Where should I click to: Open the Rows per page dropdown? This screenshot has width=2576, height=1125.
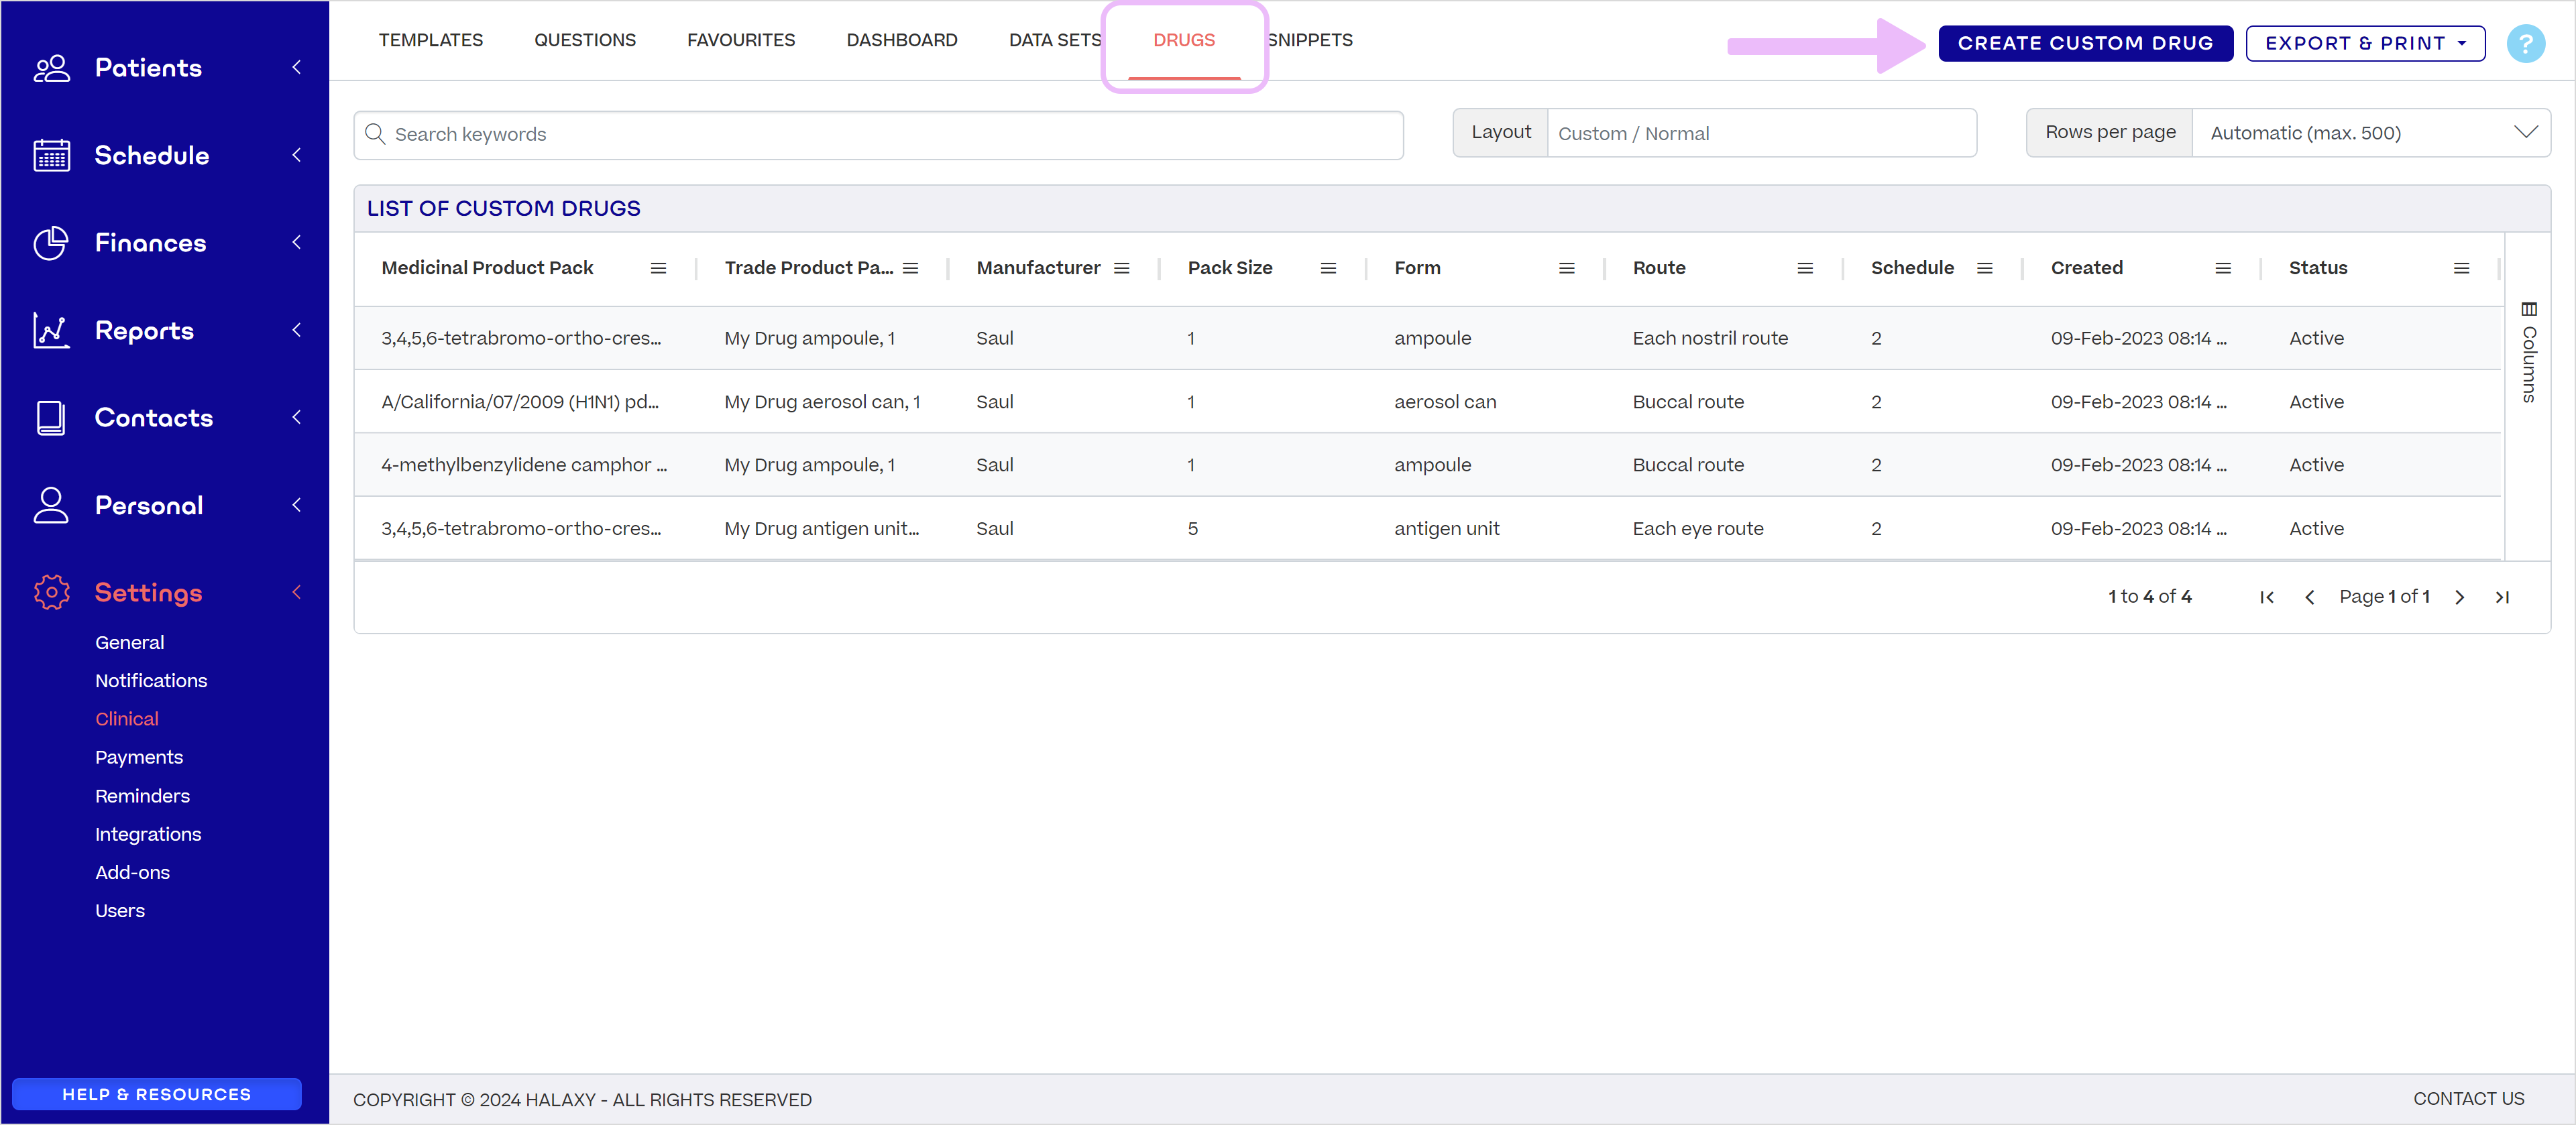click(2370, 133)
